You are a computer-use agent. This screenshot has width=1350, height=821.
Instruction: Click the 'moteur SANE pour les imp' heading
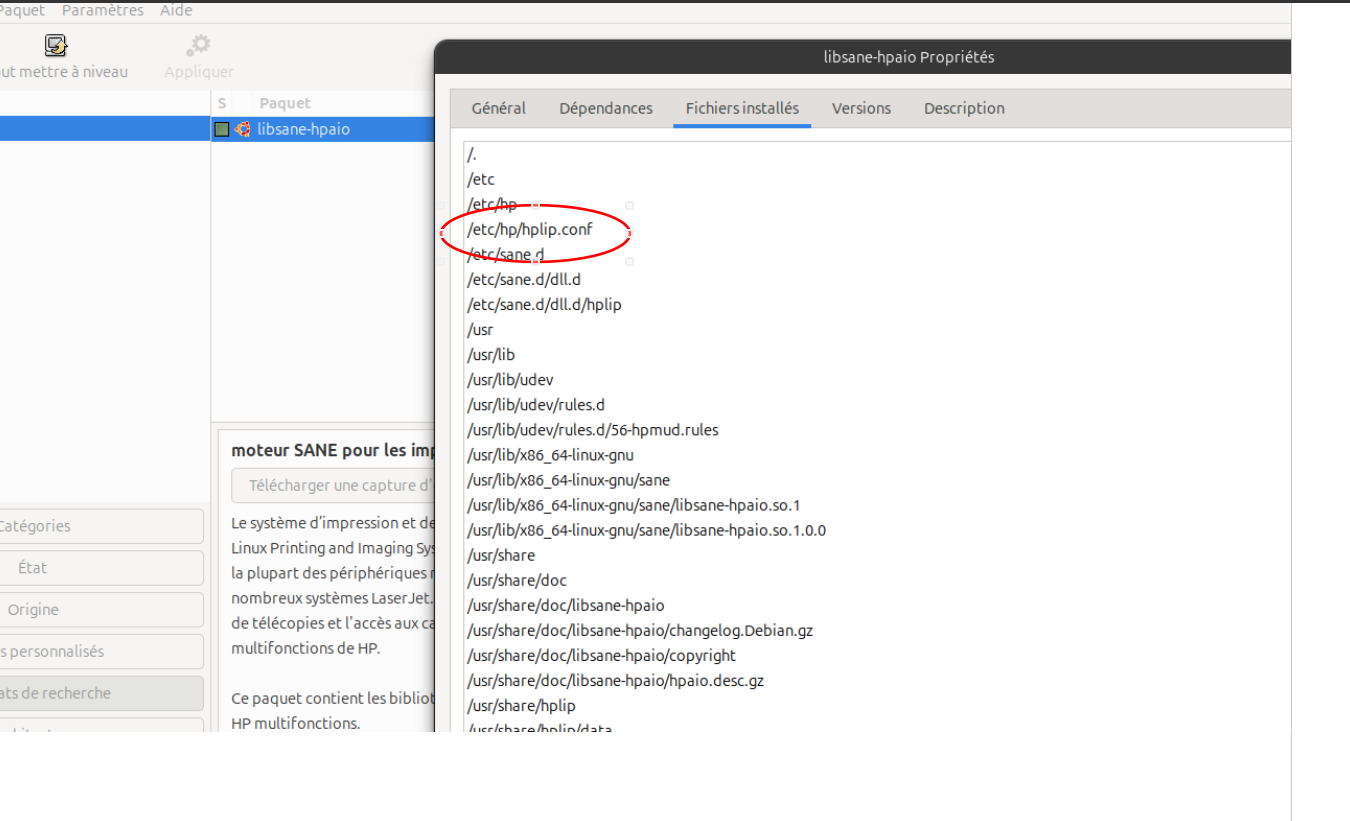point(333,450)
